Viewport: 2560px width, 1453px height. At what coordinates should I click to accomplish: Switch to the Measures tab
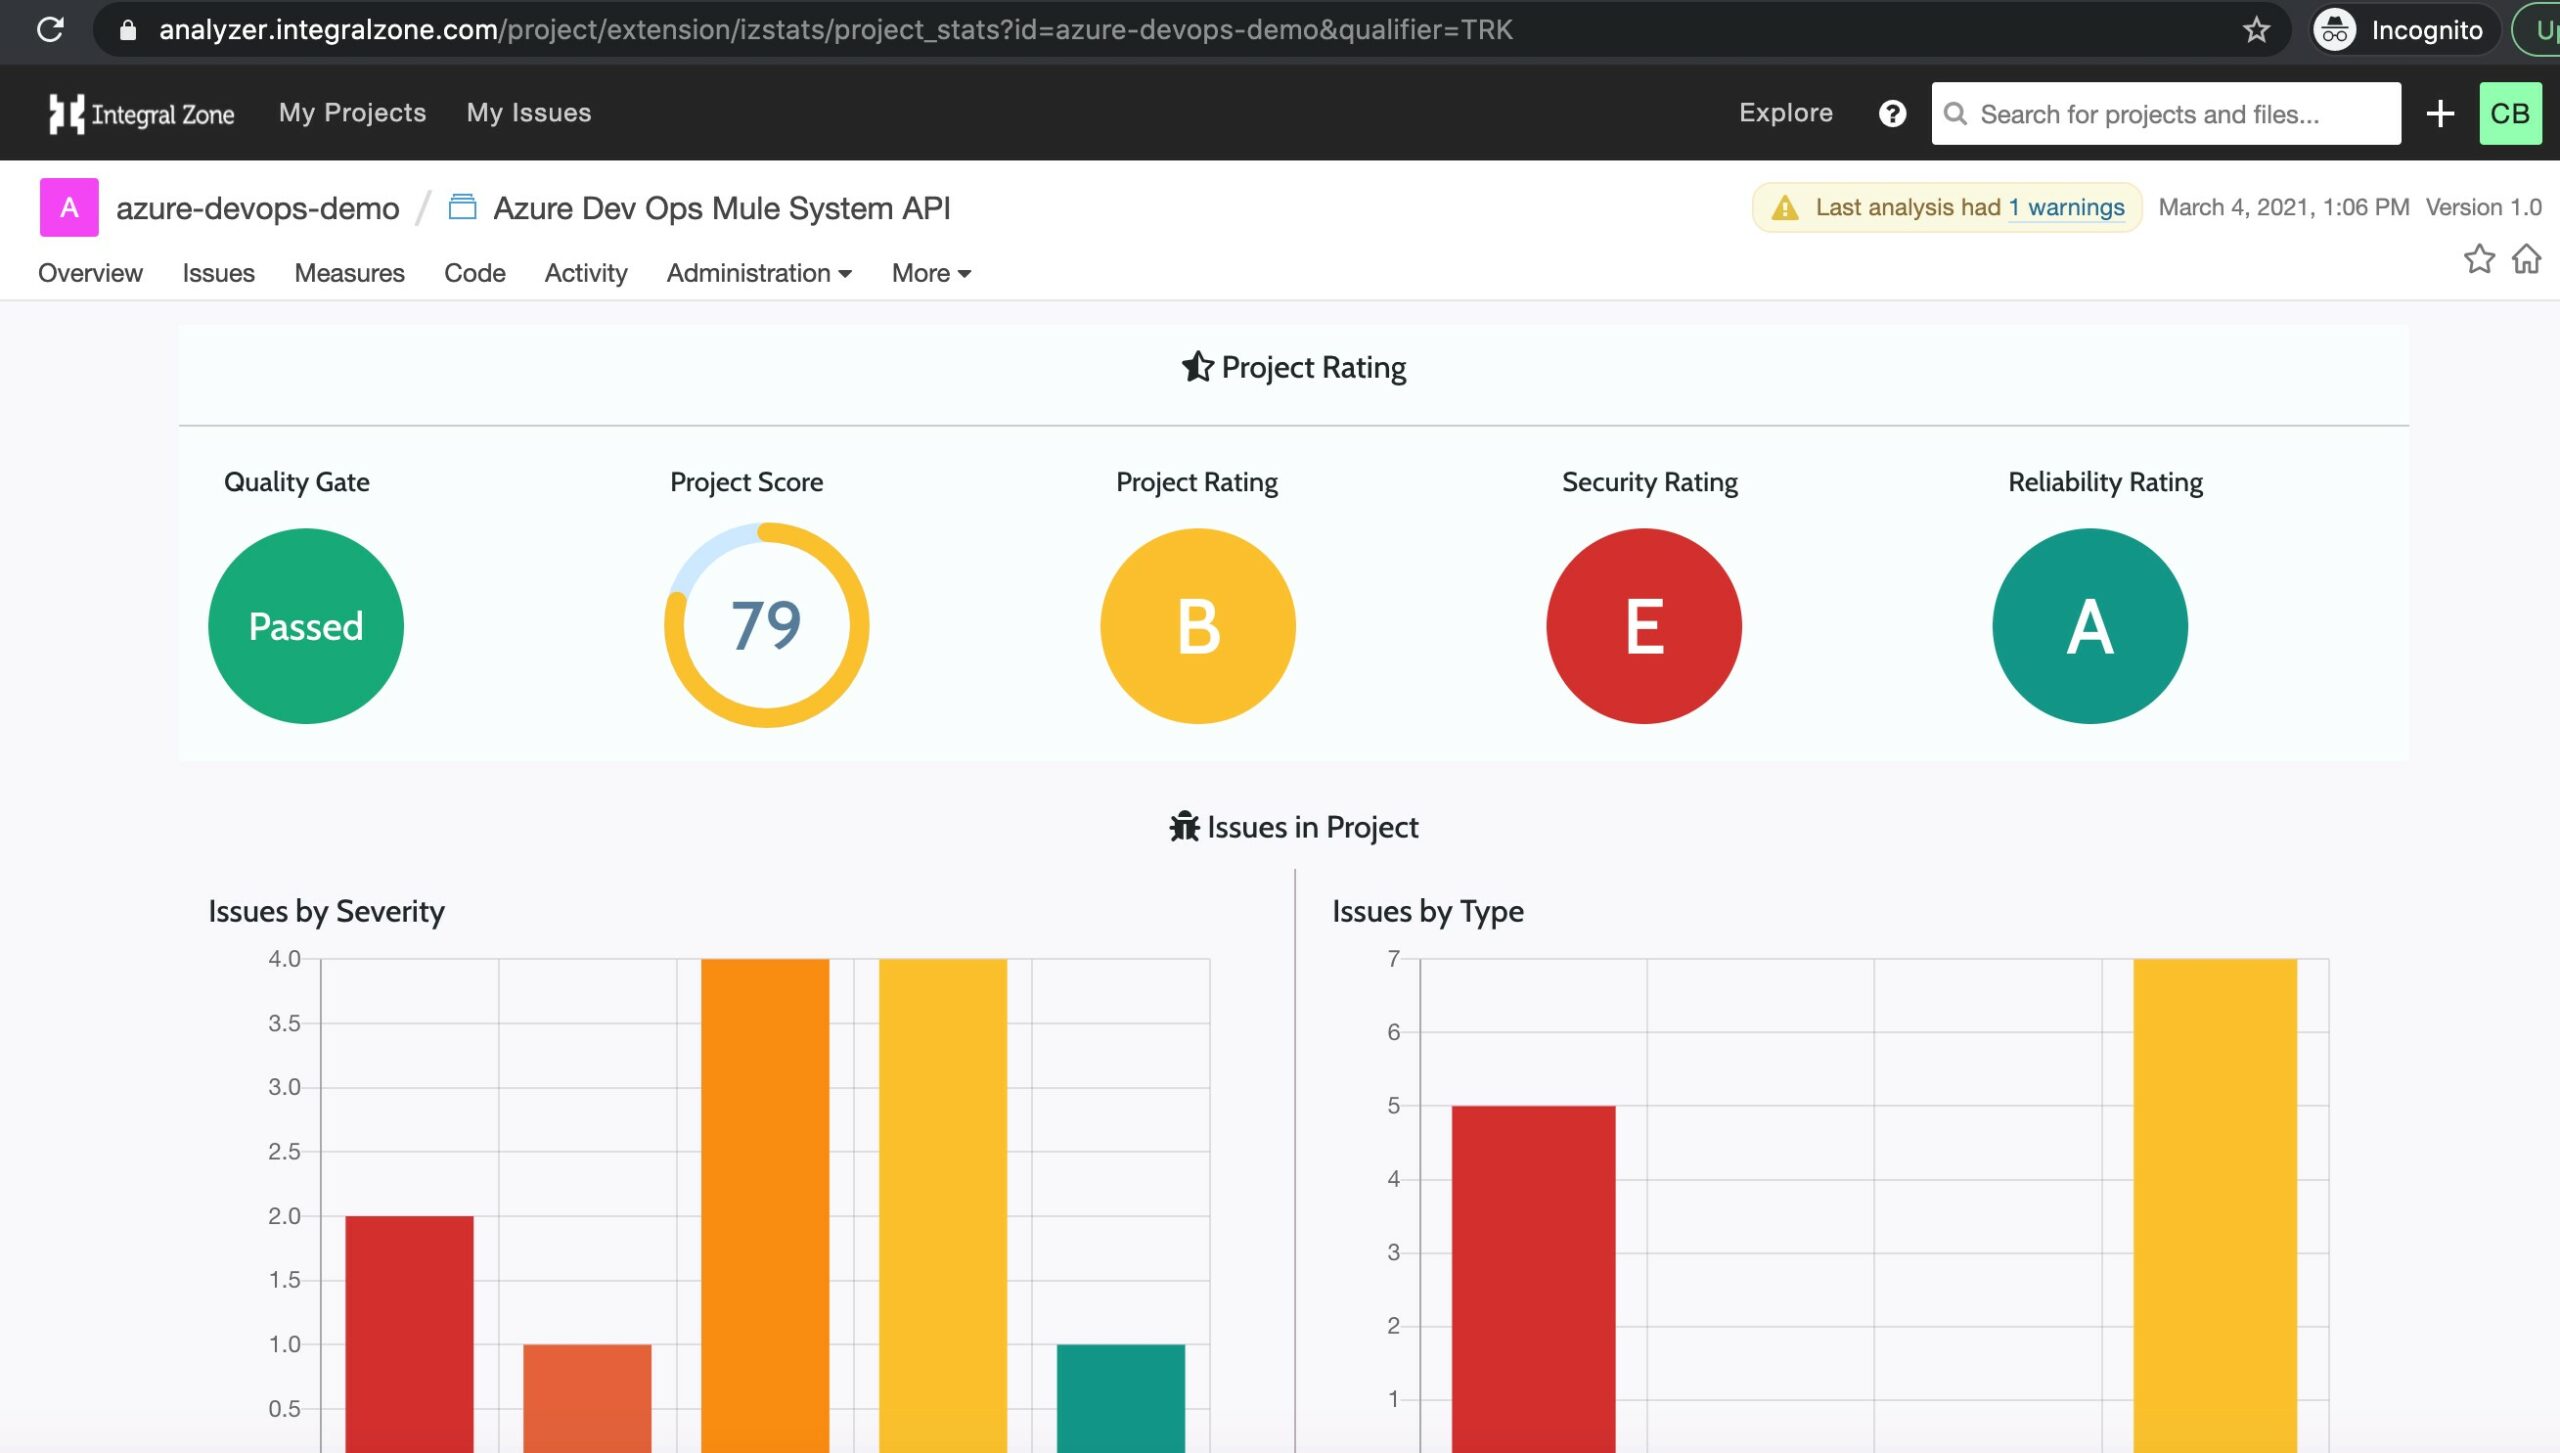tap(349, 273)
